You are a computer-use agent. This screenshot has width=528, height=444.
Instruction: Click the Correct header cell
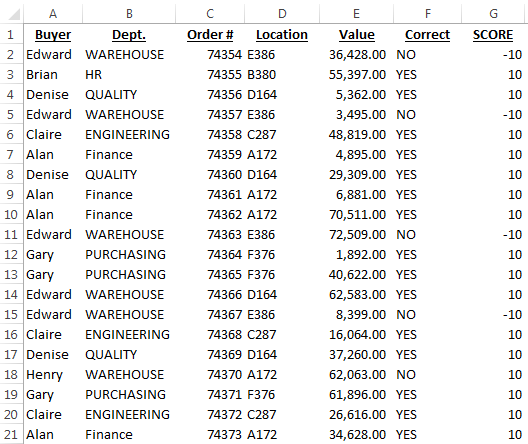click(427, 35)
